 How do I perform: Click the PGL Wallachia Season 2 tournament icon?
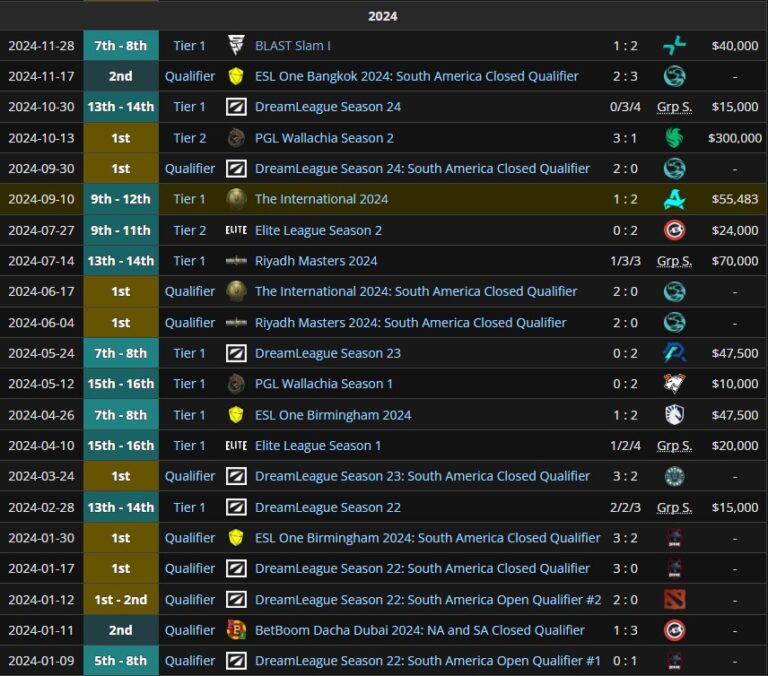236,138
